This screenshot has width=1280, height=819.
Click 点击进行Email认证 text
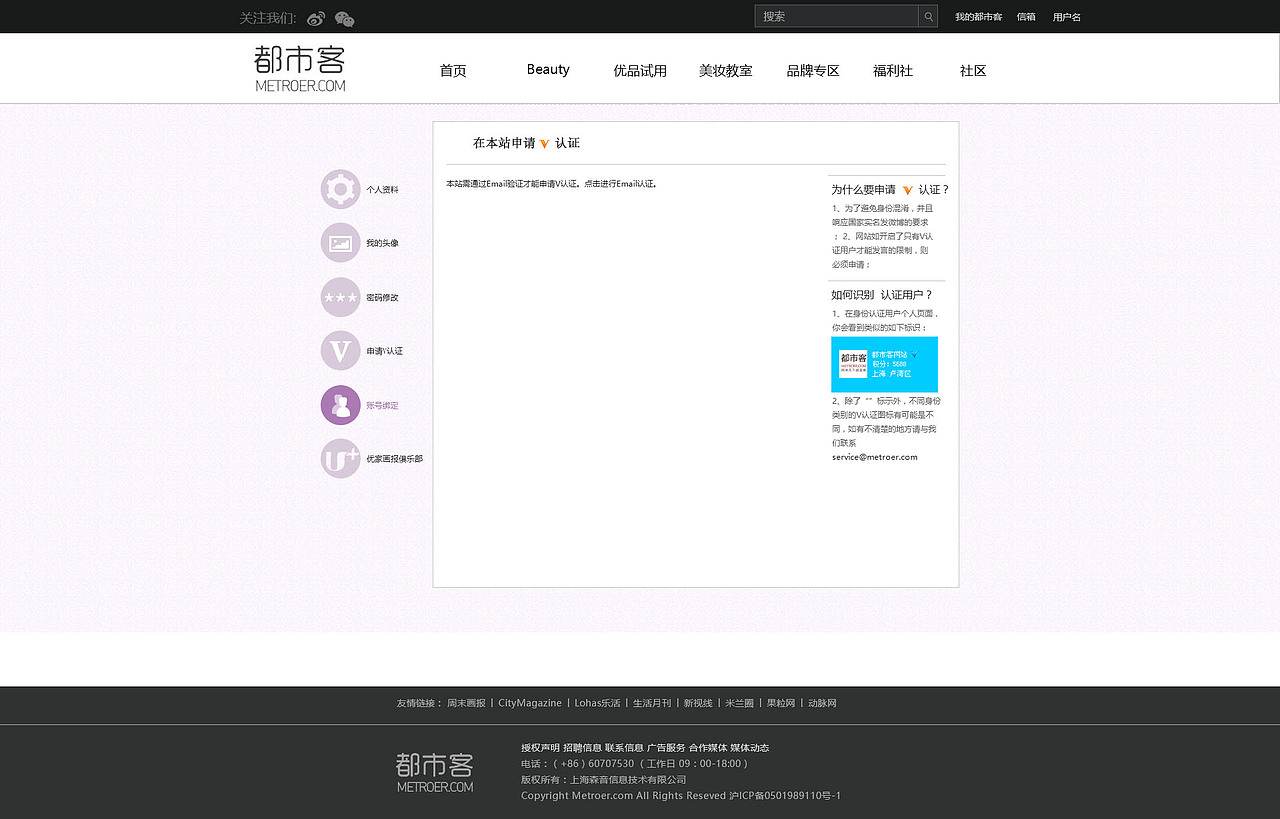[x=620, y=184]
